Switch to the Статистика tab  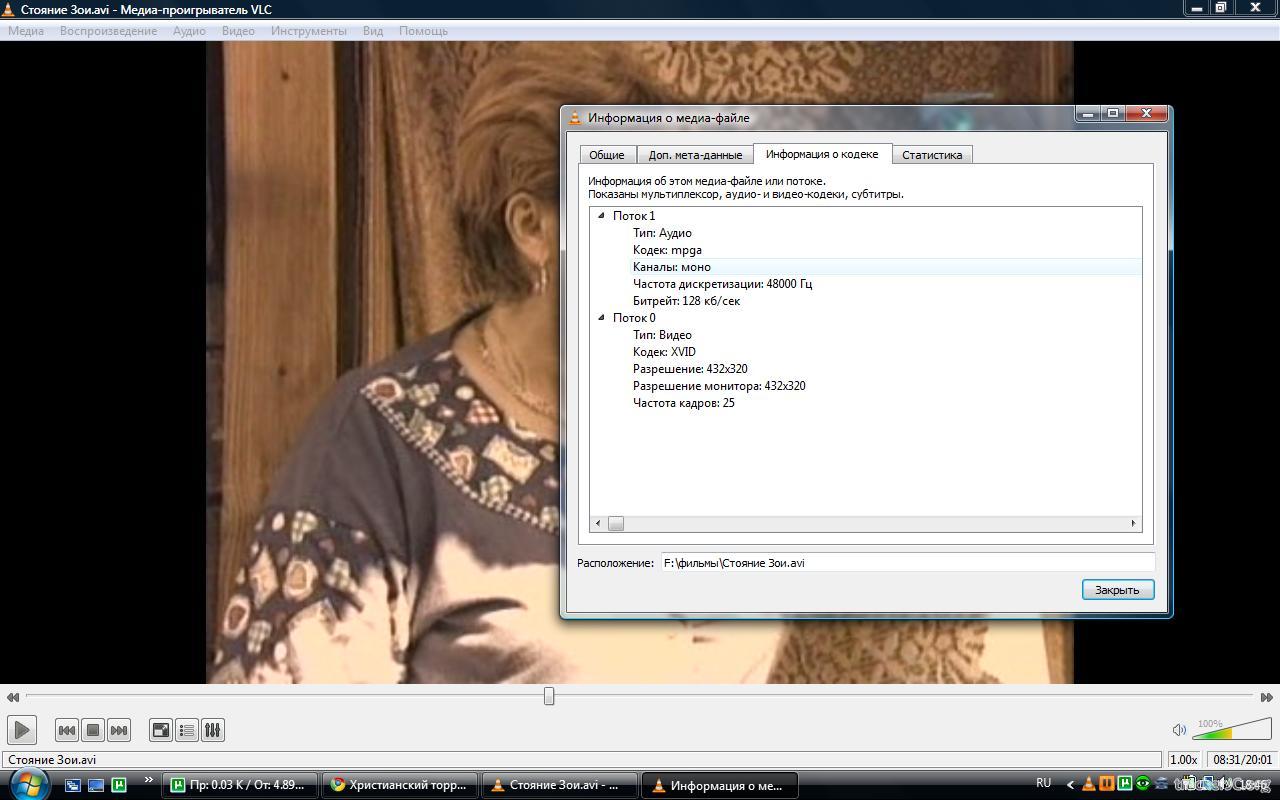(x=931, y=155)
